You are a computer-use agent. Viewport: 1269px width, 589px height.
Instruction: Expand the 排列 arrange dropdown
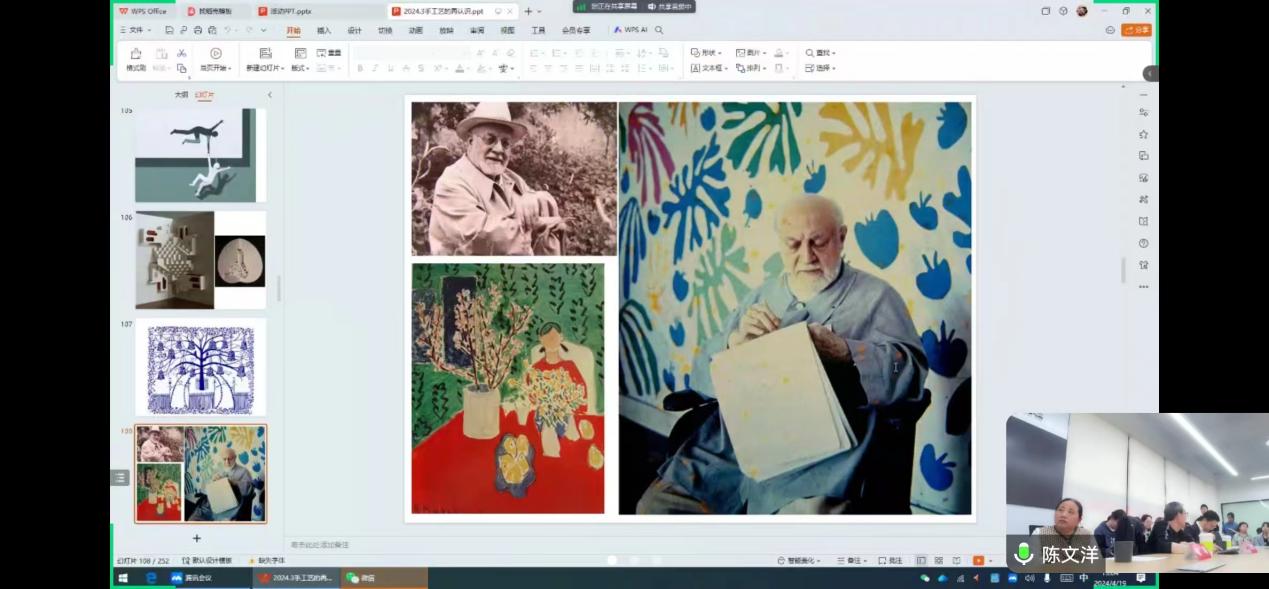752,68
